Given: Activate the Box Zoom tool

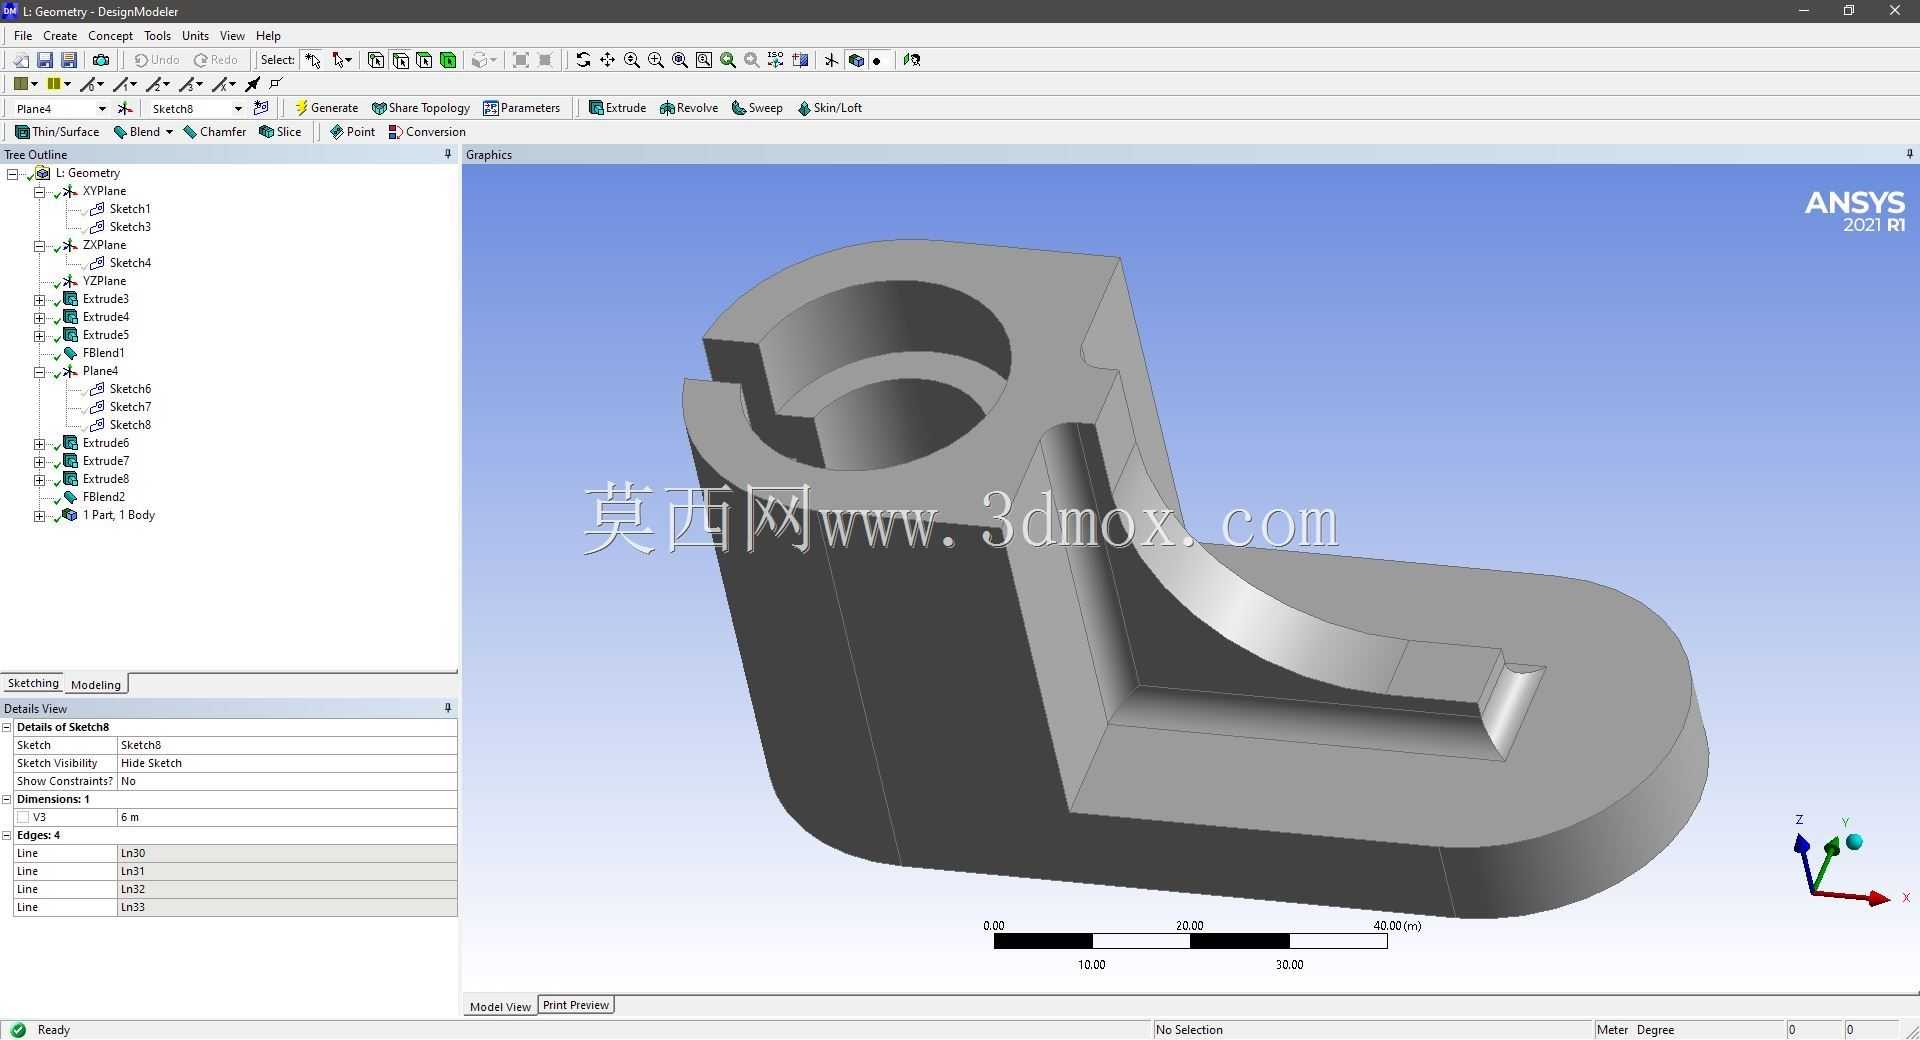Looking at the screenshot, I should pyautogui.click(x=655, y=60).
